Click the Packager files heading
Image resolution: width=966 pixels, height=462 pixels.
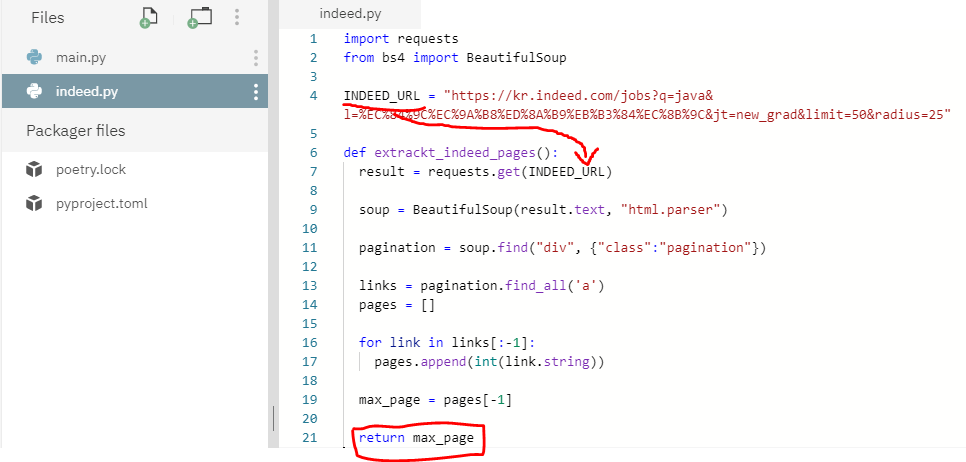75,131
